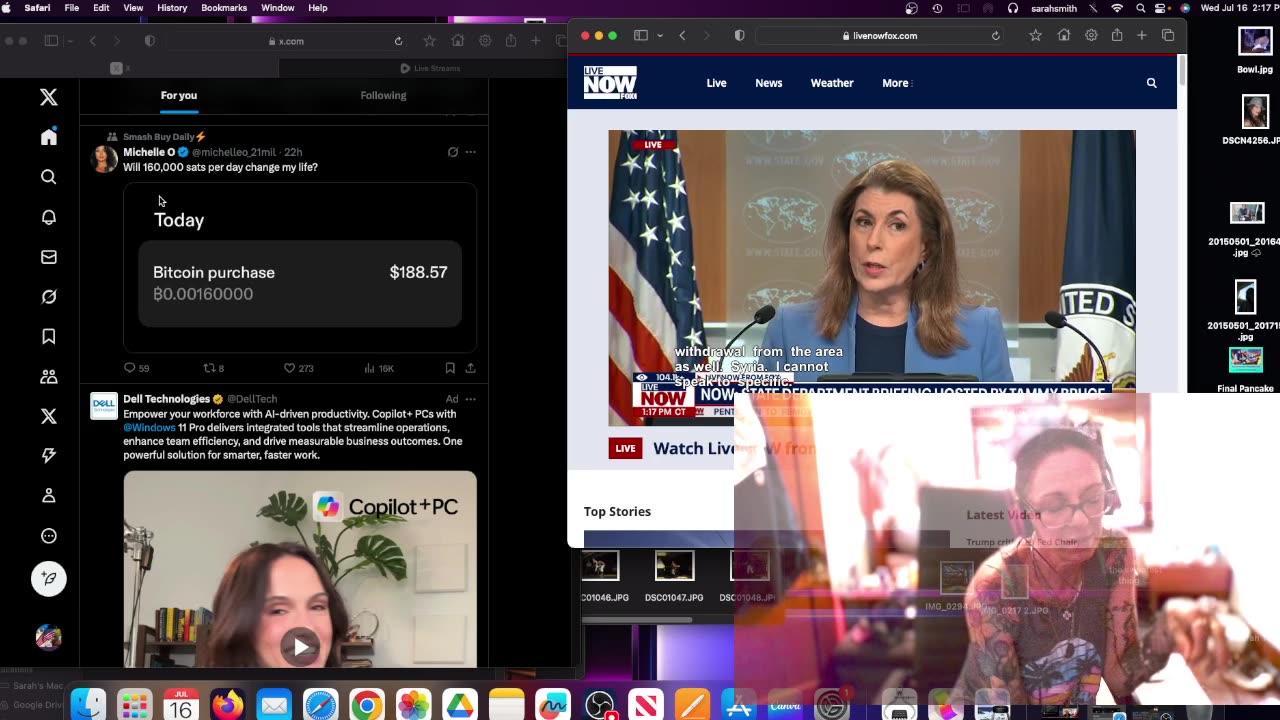
Task: Like Michelle O's post with 273 likes
Action: point(298,368)
